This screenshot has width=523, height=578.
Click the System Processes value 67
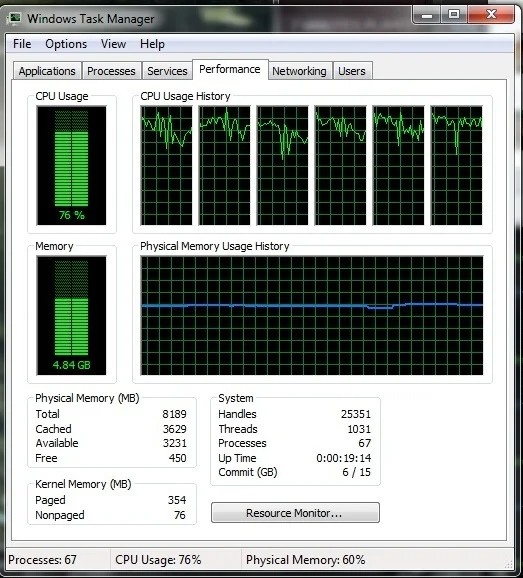tap(365, 443)
